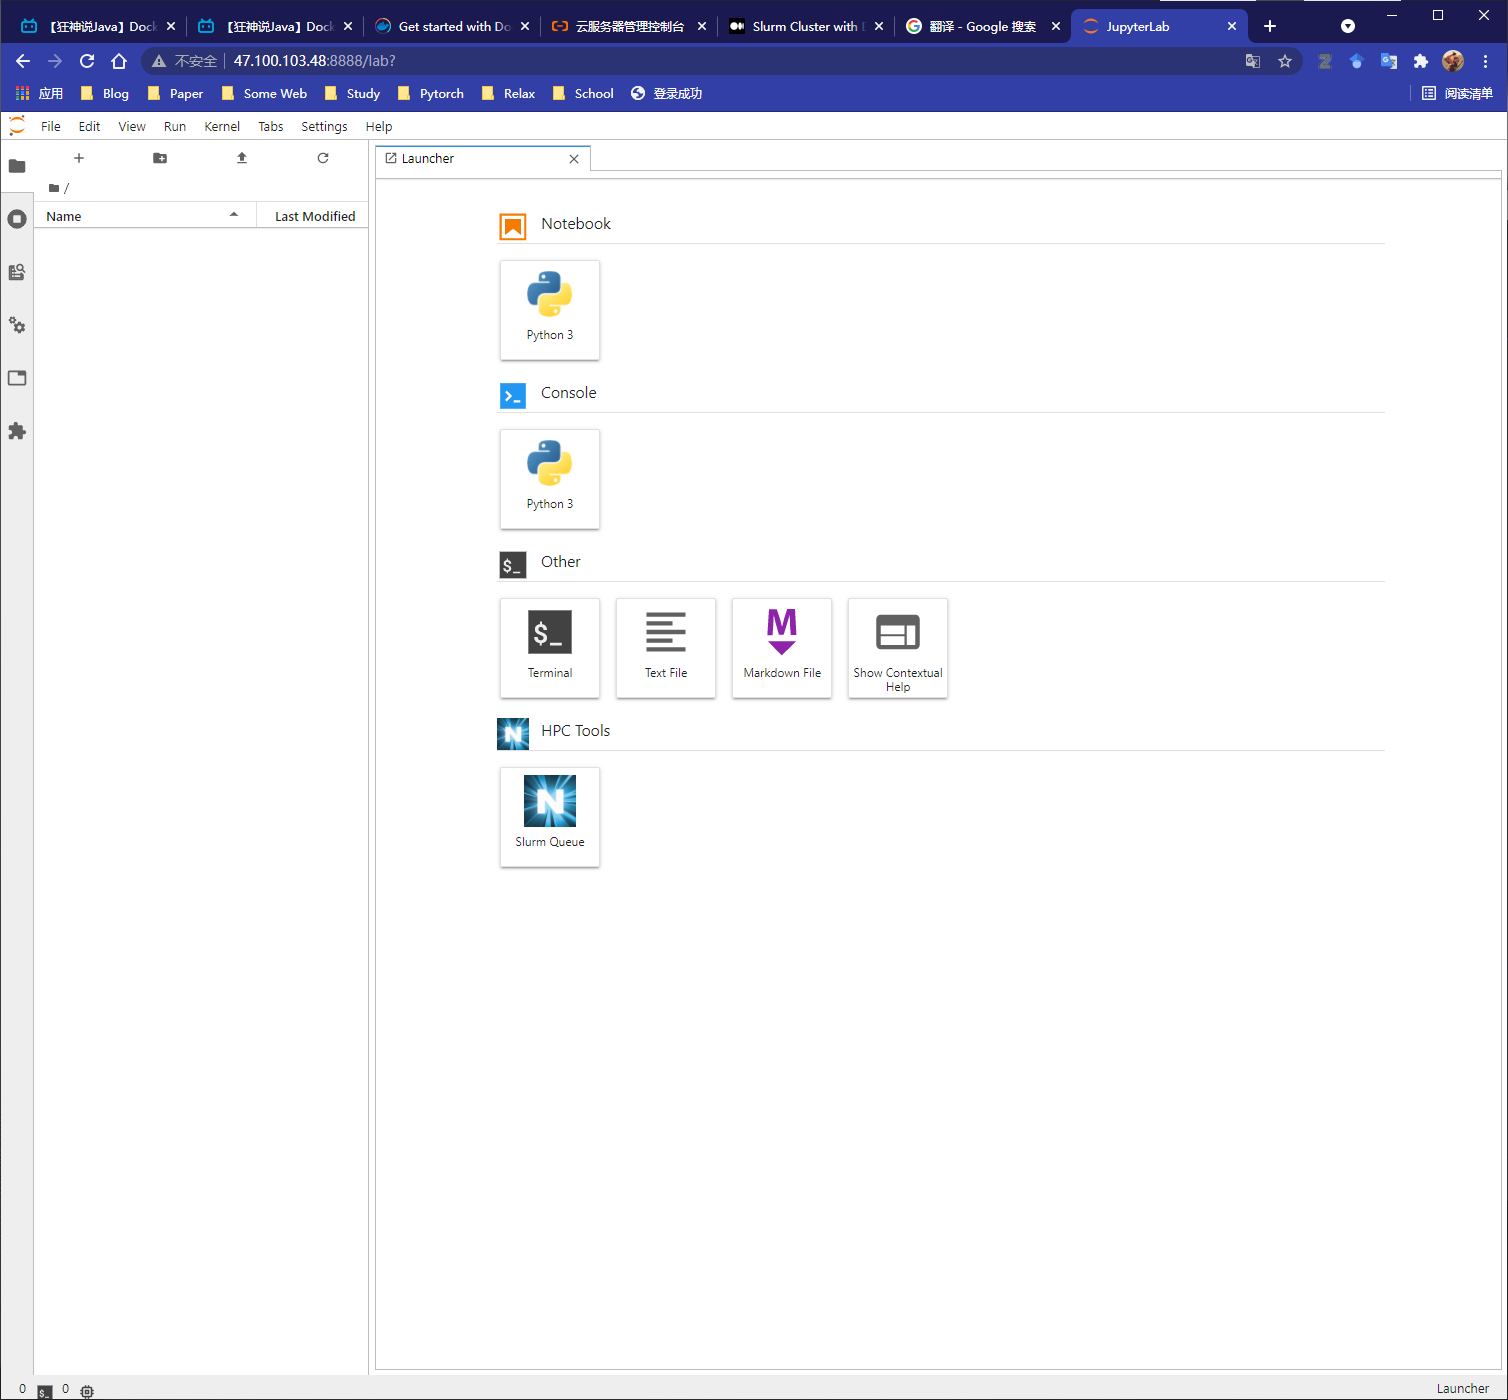The height and width of the screenshot is (1400, 1508).
Task: Toggle the open tabs sidebar panel
Action: [x=17, y=378]
